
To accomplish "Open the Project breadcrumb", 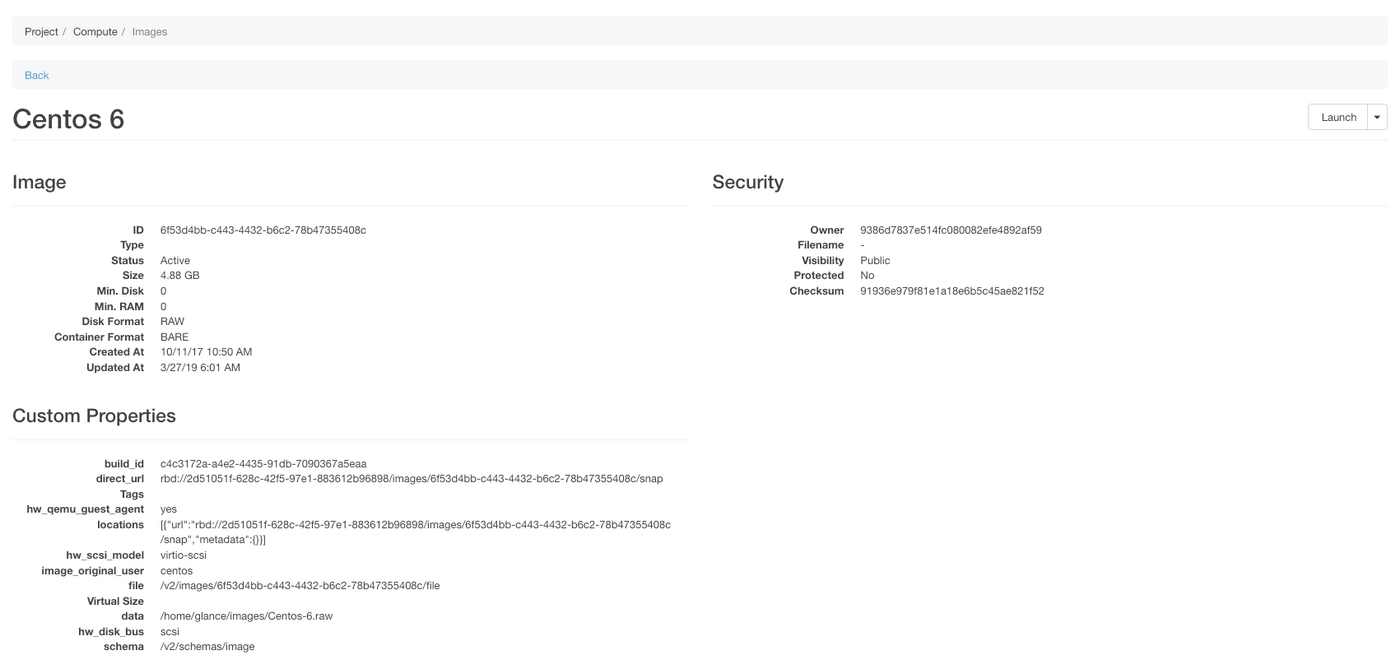I will (41, 32).
